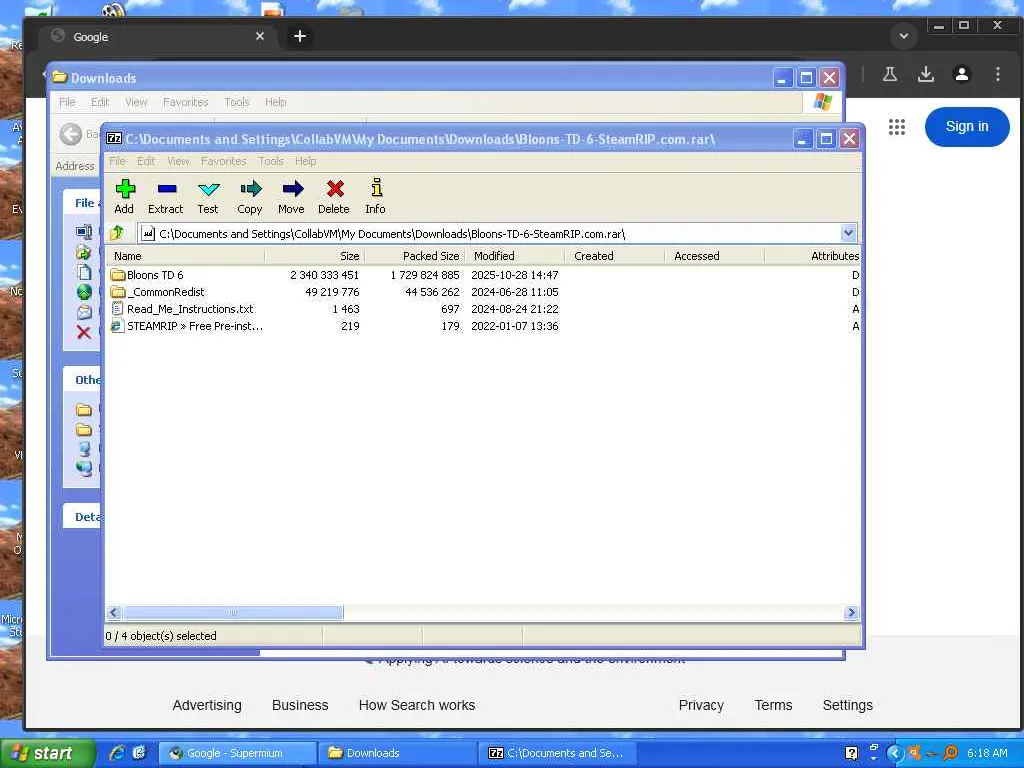Image resolution: width=1024 pixels, height=768 pixels.
Task: Sort by the Size column header
Action: (315, 256)
